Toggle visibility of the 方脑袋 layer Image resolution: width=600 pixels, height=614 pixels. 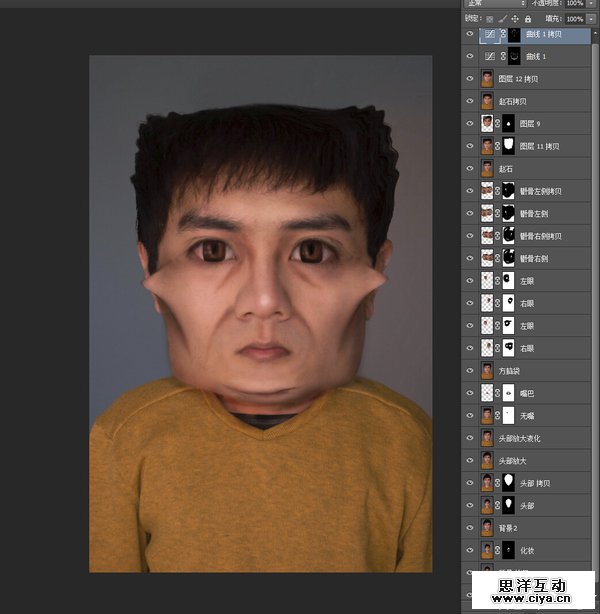(470, 370)
